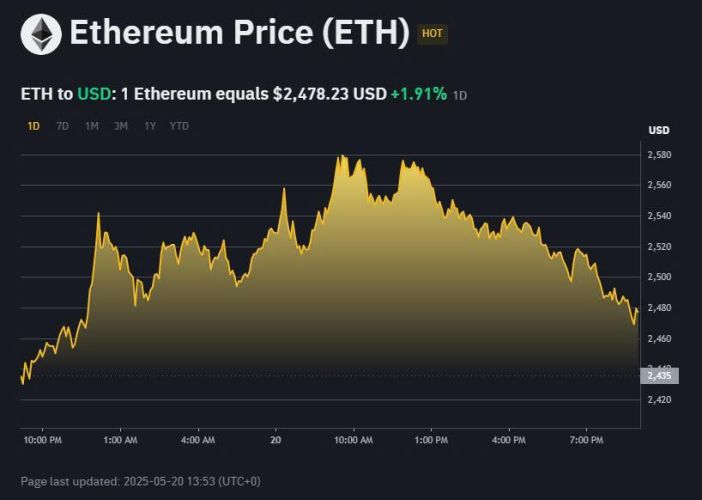The image size is (702, 500).
Task: Click the Ethereum Price (ETH) heading
Action: [239, 34]
